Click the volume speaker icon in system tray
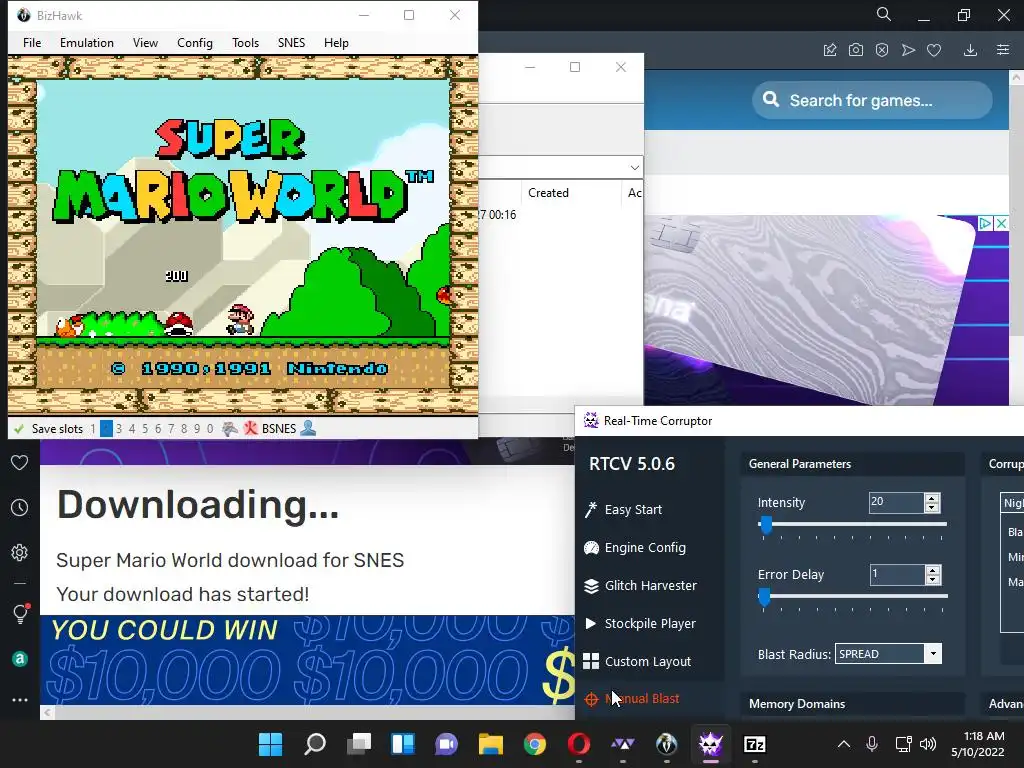Image resolution: width=1024 pixels, height=768 pixels. [927, 744]
